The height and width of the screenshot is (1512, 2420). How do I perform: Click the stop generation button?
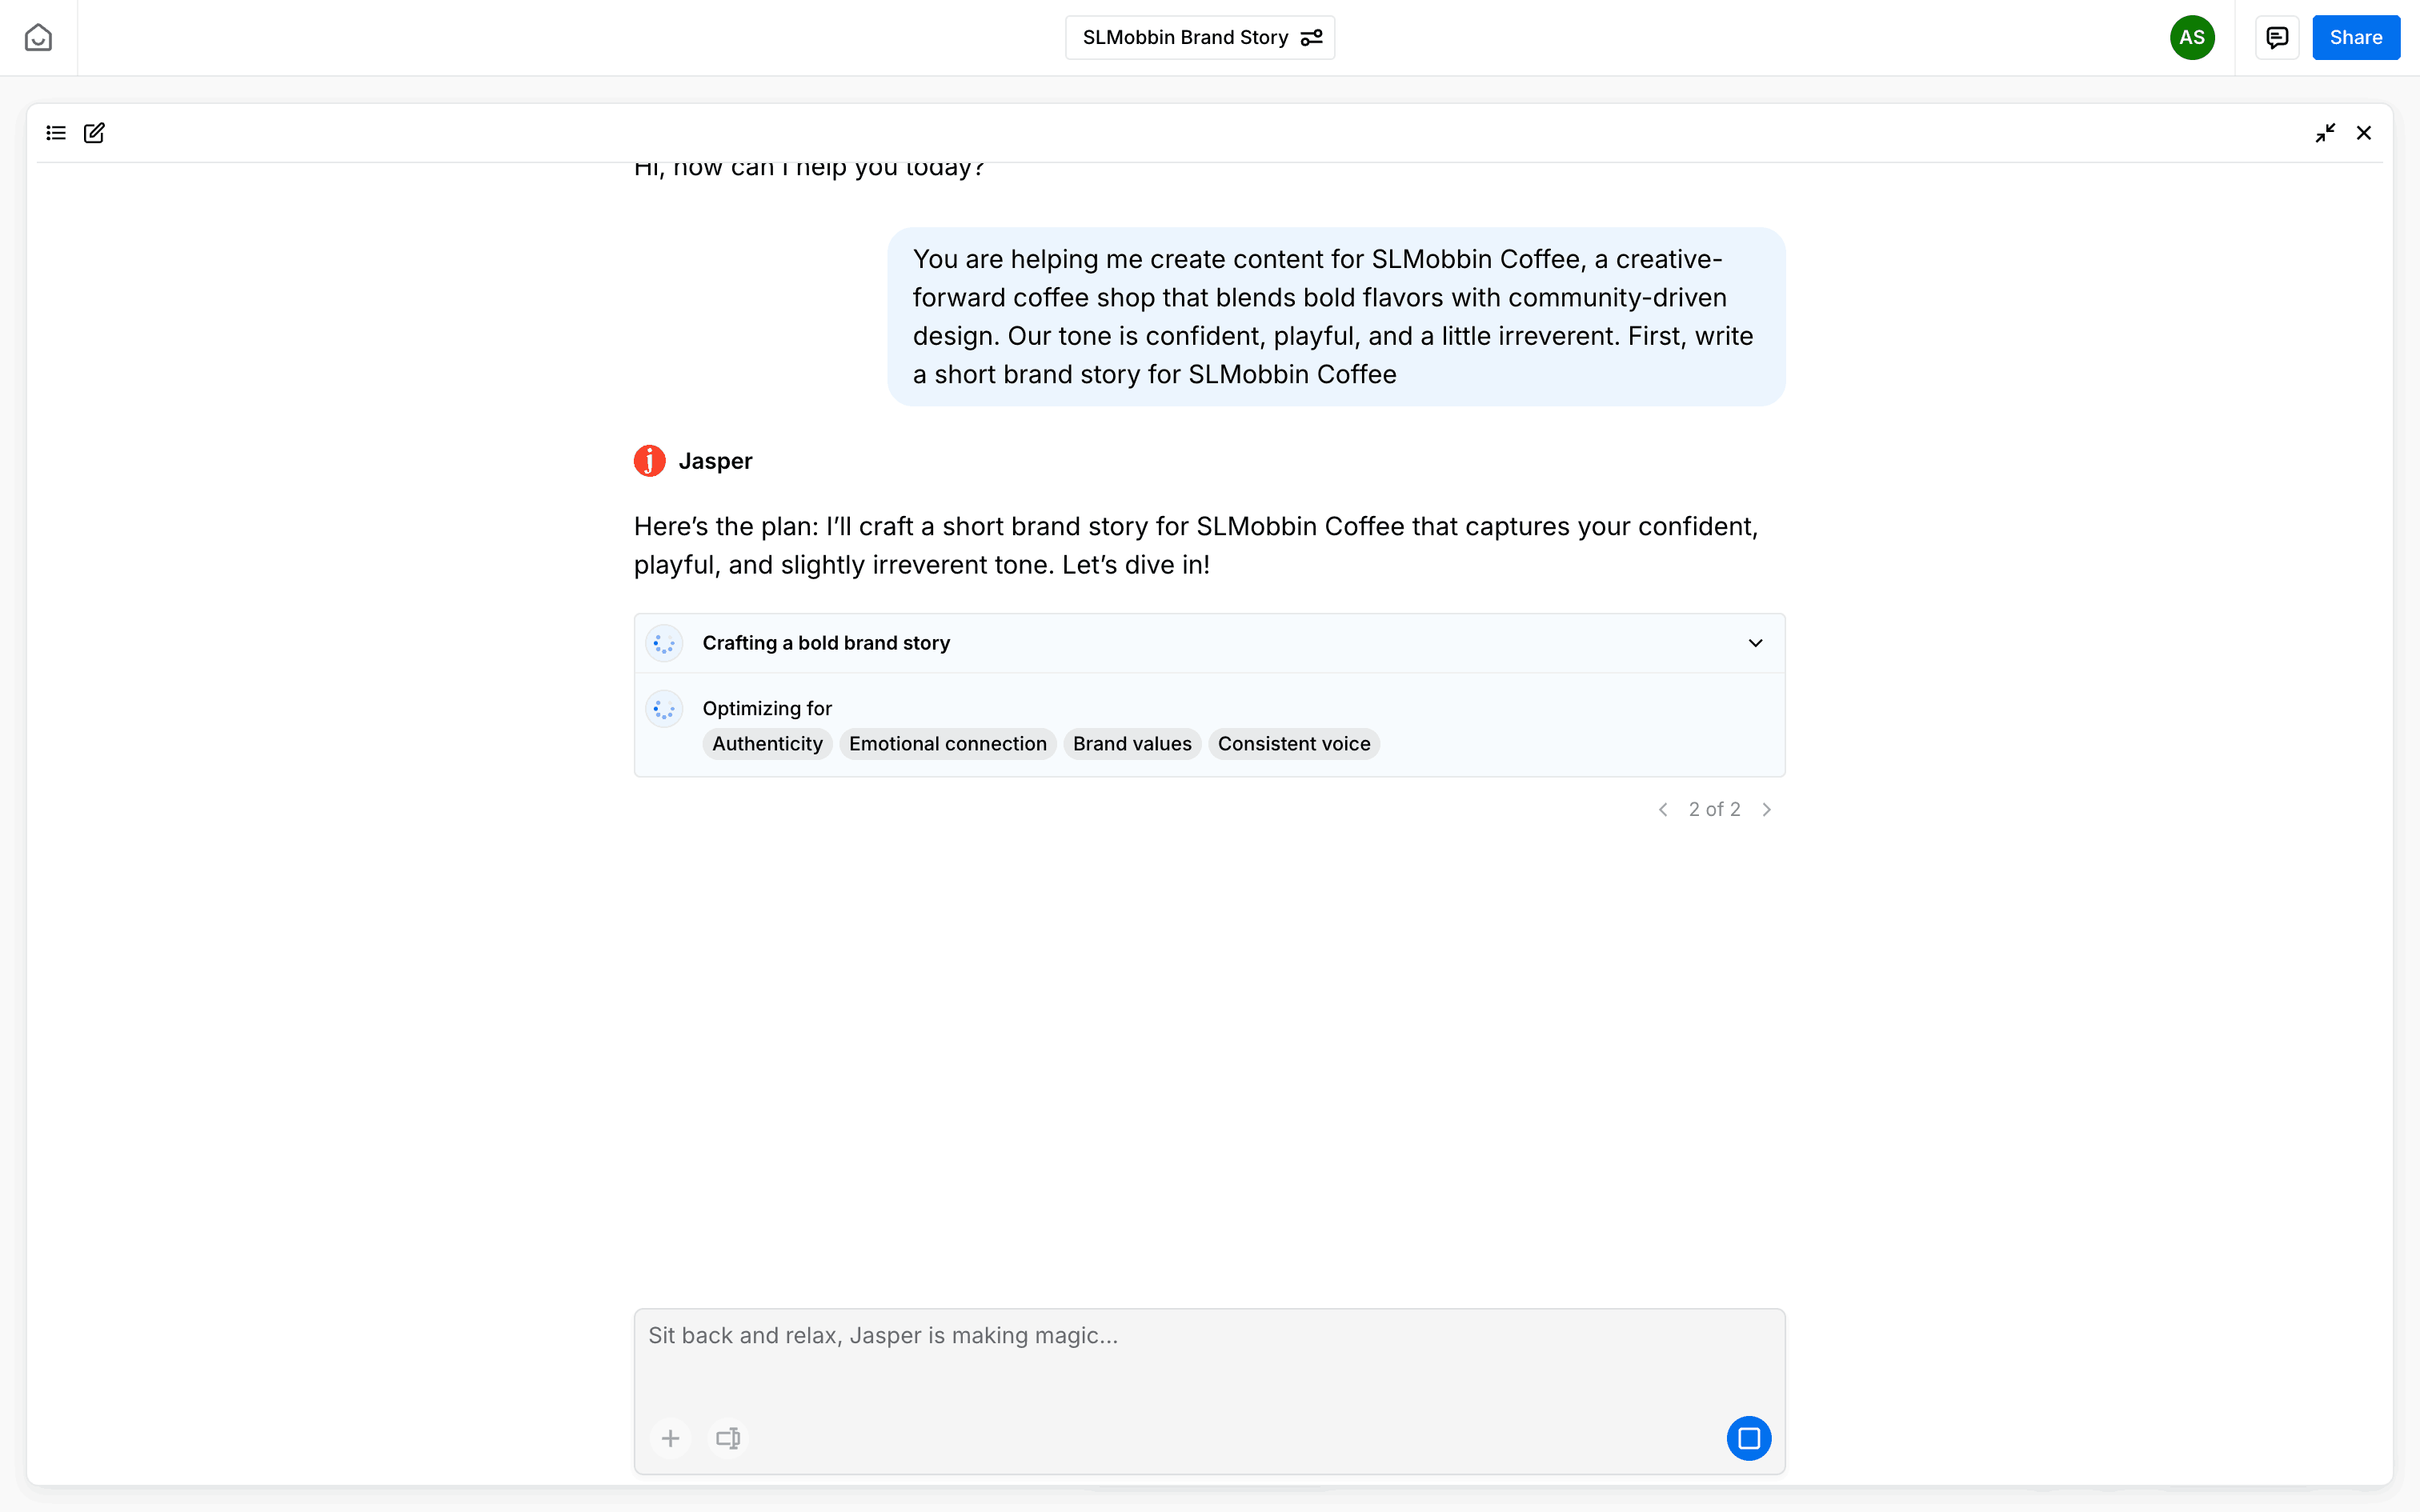pos(1748,1438)
